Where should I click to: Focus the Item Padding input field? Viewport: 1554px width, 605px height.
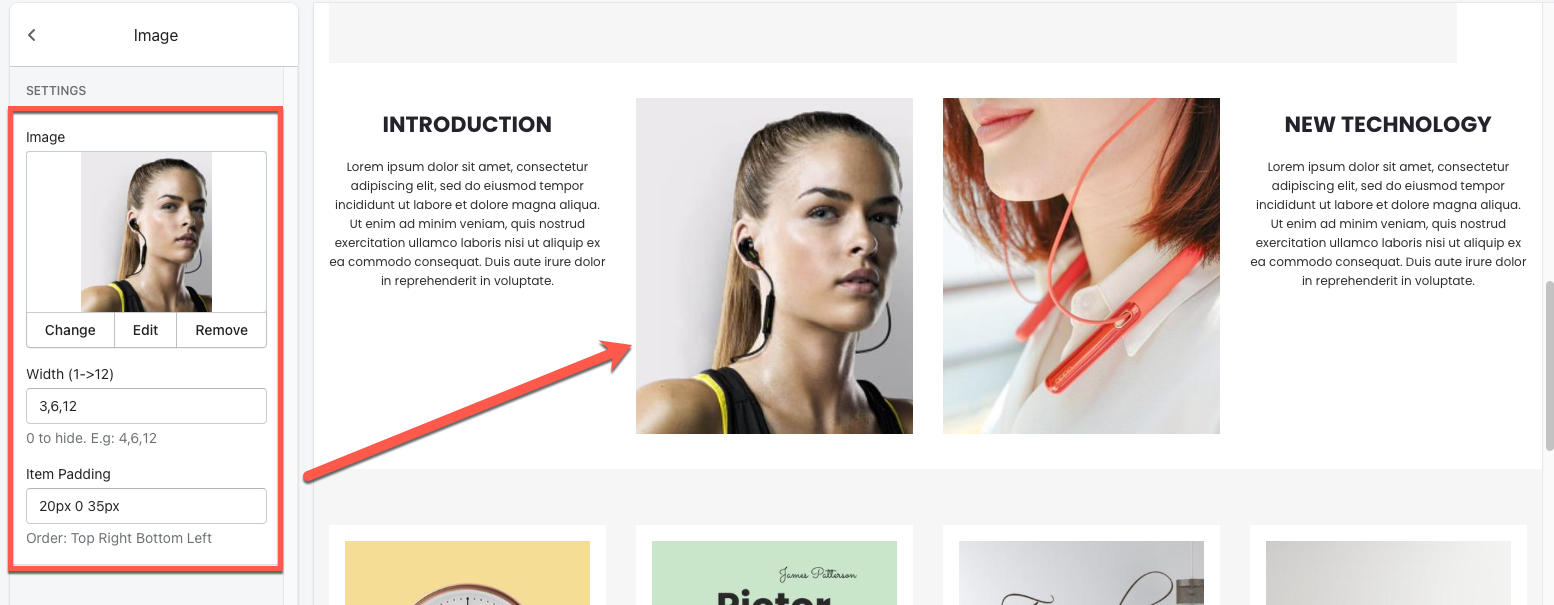click(x=146, y=506)
